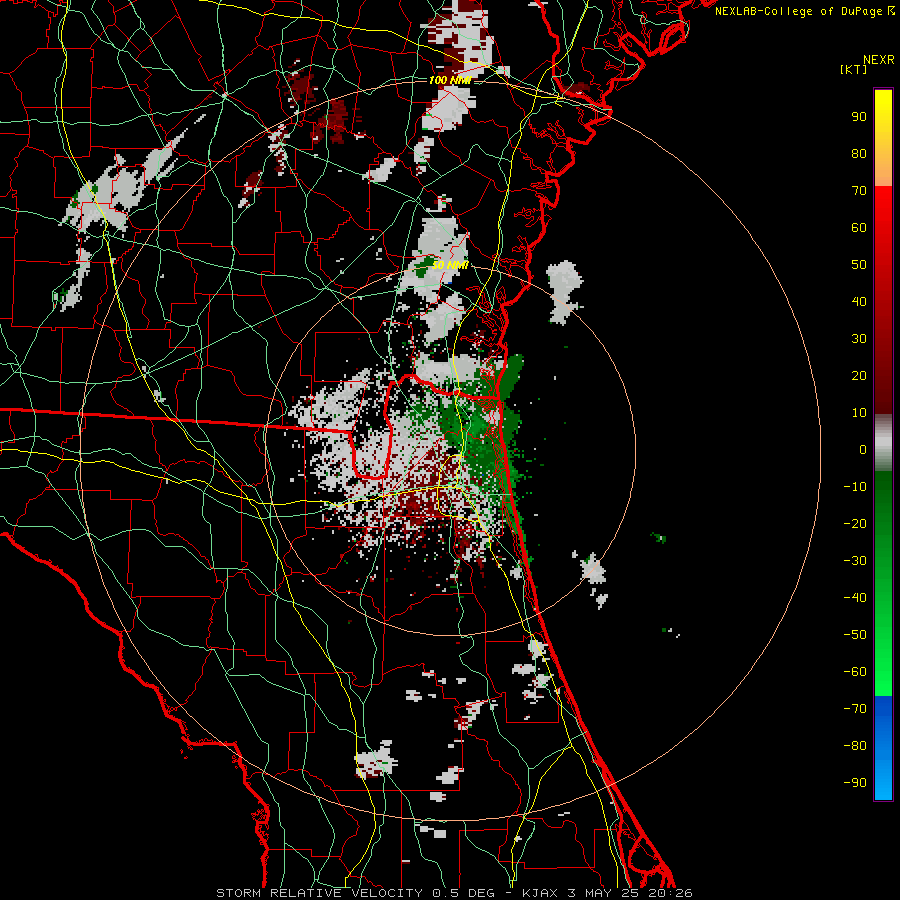Image resolution: width=900 pixels, height=900 pixels.
Task: Click the 50 knot scale label
Action: [859, 265]
